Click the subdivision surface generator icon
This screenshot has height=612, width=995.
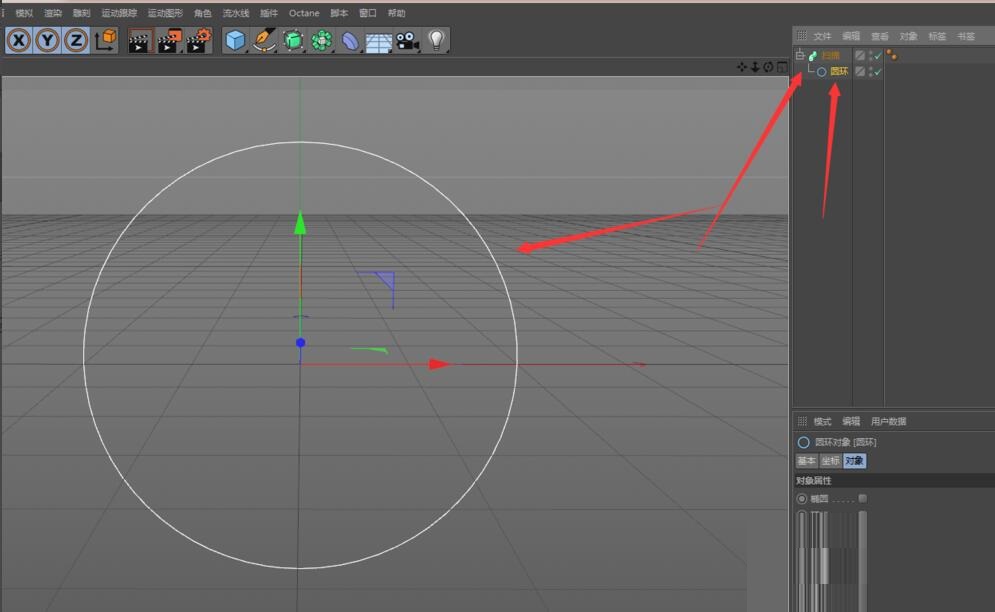click(292, 40)
